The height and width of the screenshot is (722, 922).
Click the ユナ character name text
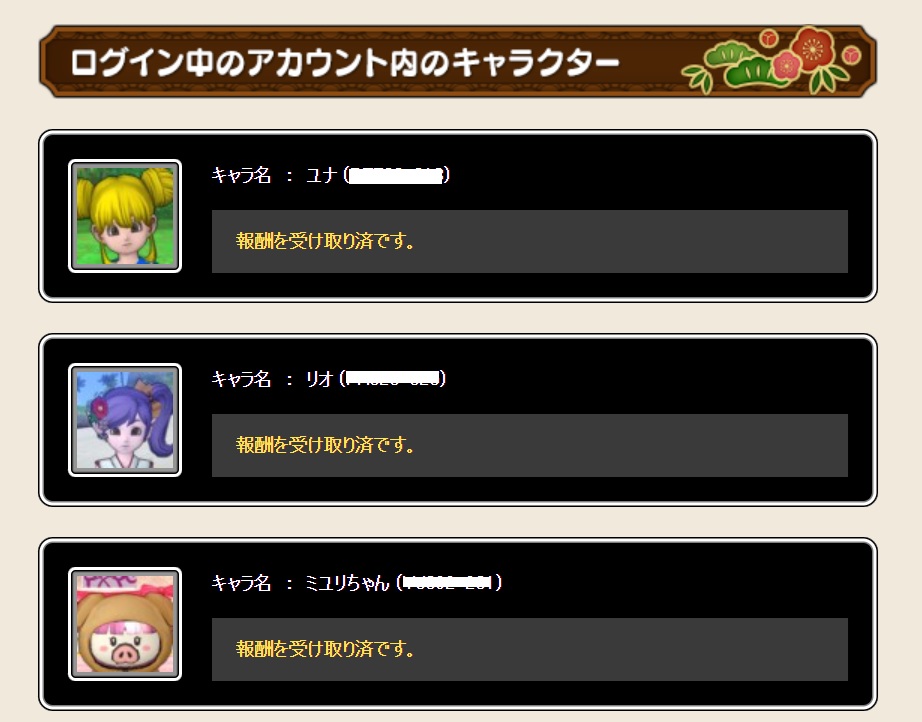coord(321,175)
